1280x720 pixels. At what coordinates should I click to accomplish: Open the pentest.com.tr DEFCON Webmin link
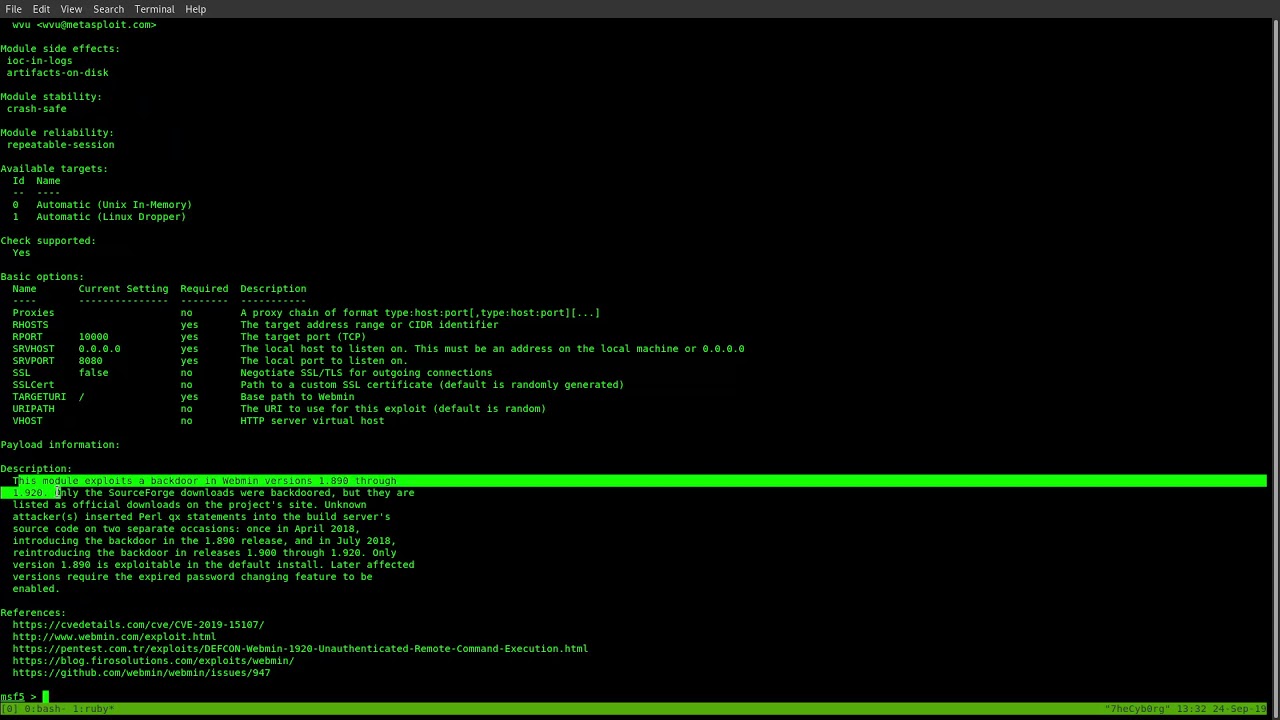(x=300, y=649)
